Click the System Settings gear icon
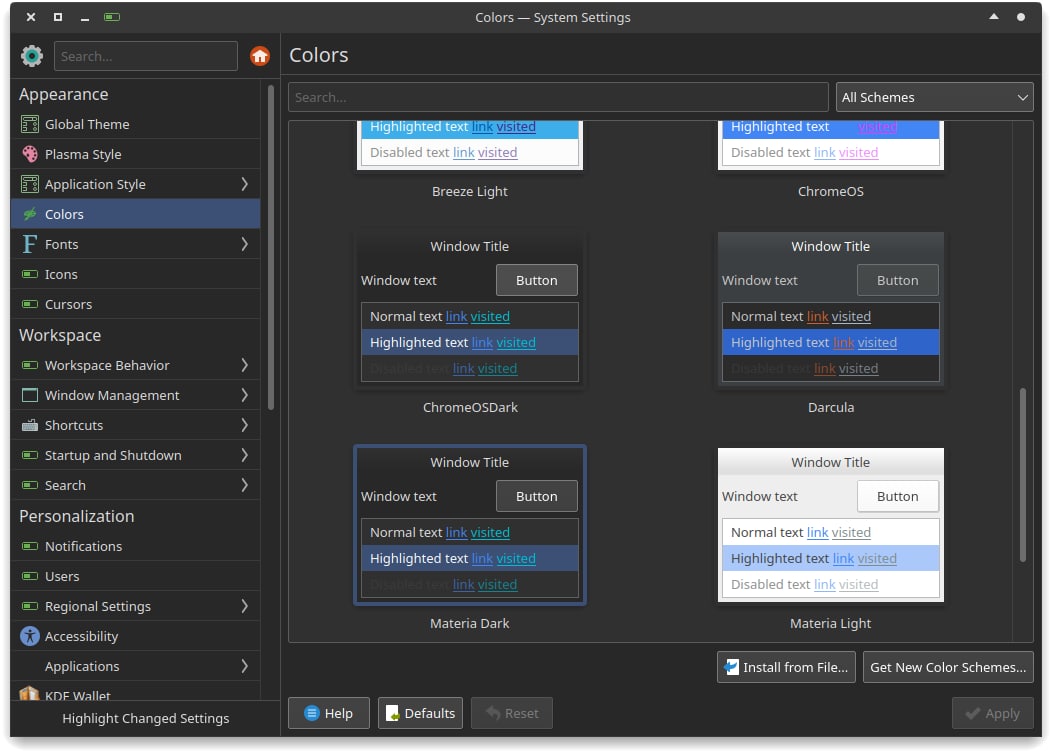The width and height of the screenshot is (1052, 751). [x=32, y=56]
